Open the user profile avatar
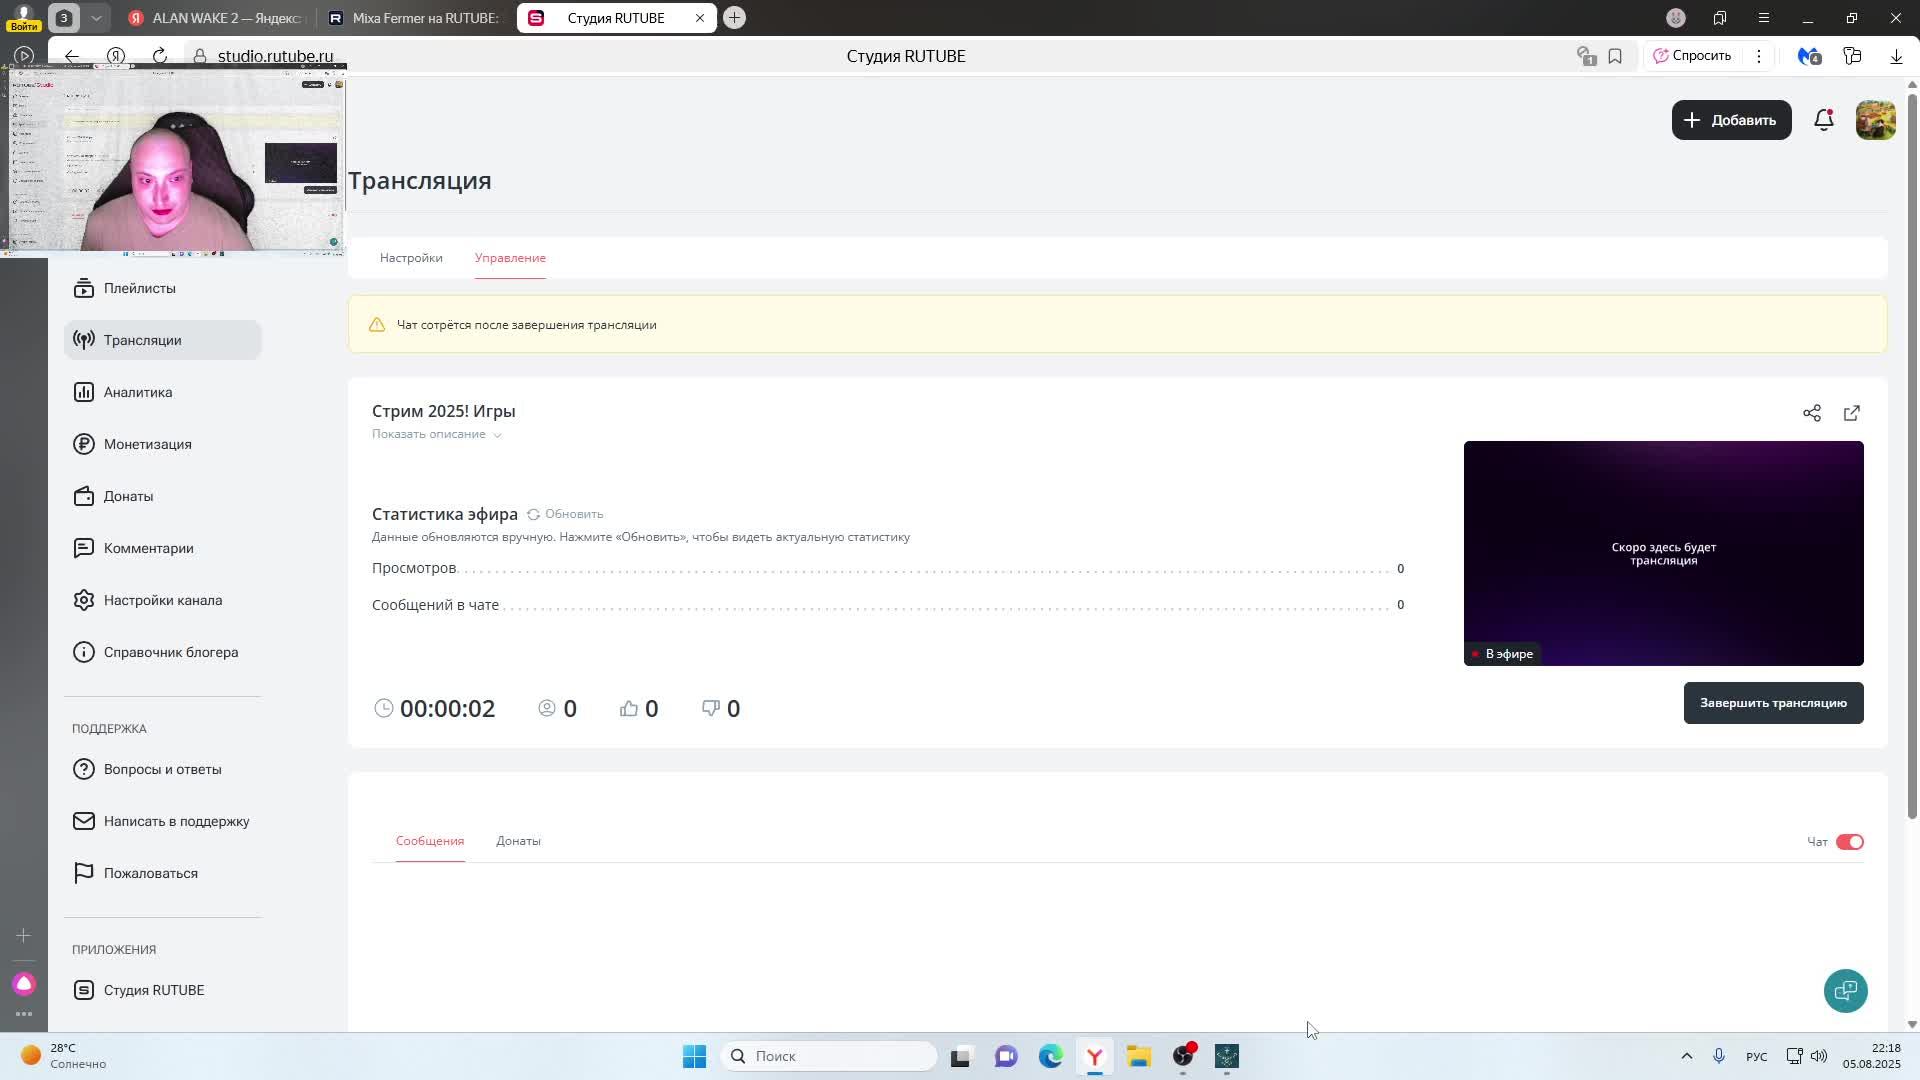Viewport: 1920px width, 1080px height. pos(1875,120)
